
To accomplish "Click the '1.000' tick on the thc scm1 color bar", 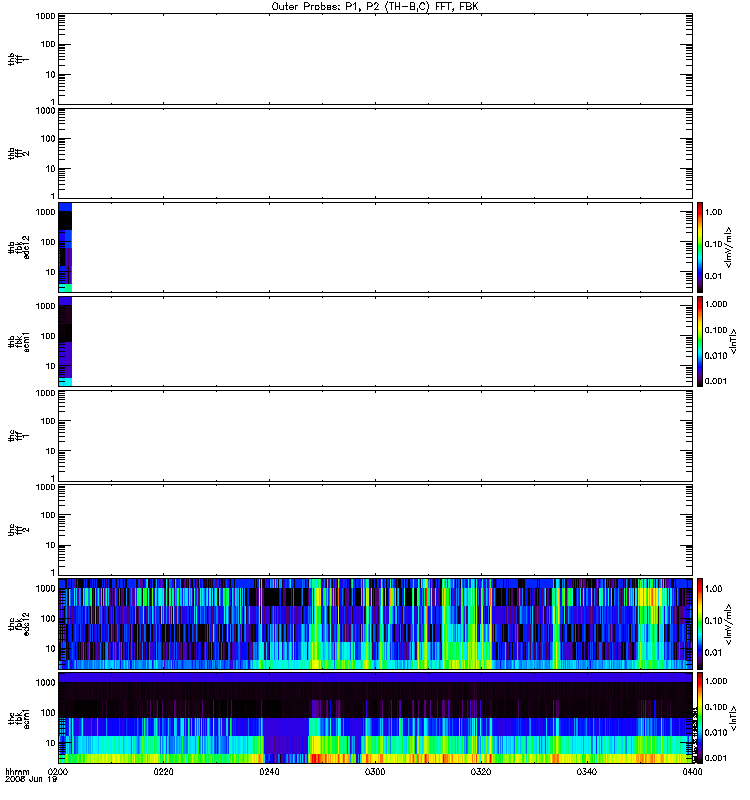I will 716,681.
